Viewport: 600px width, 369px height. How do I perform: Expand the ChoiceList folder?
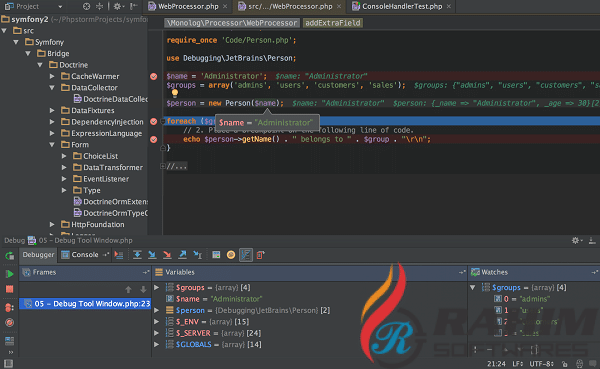pyautogui.click(x=64, y=156)
